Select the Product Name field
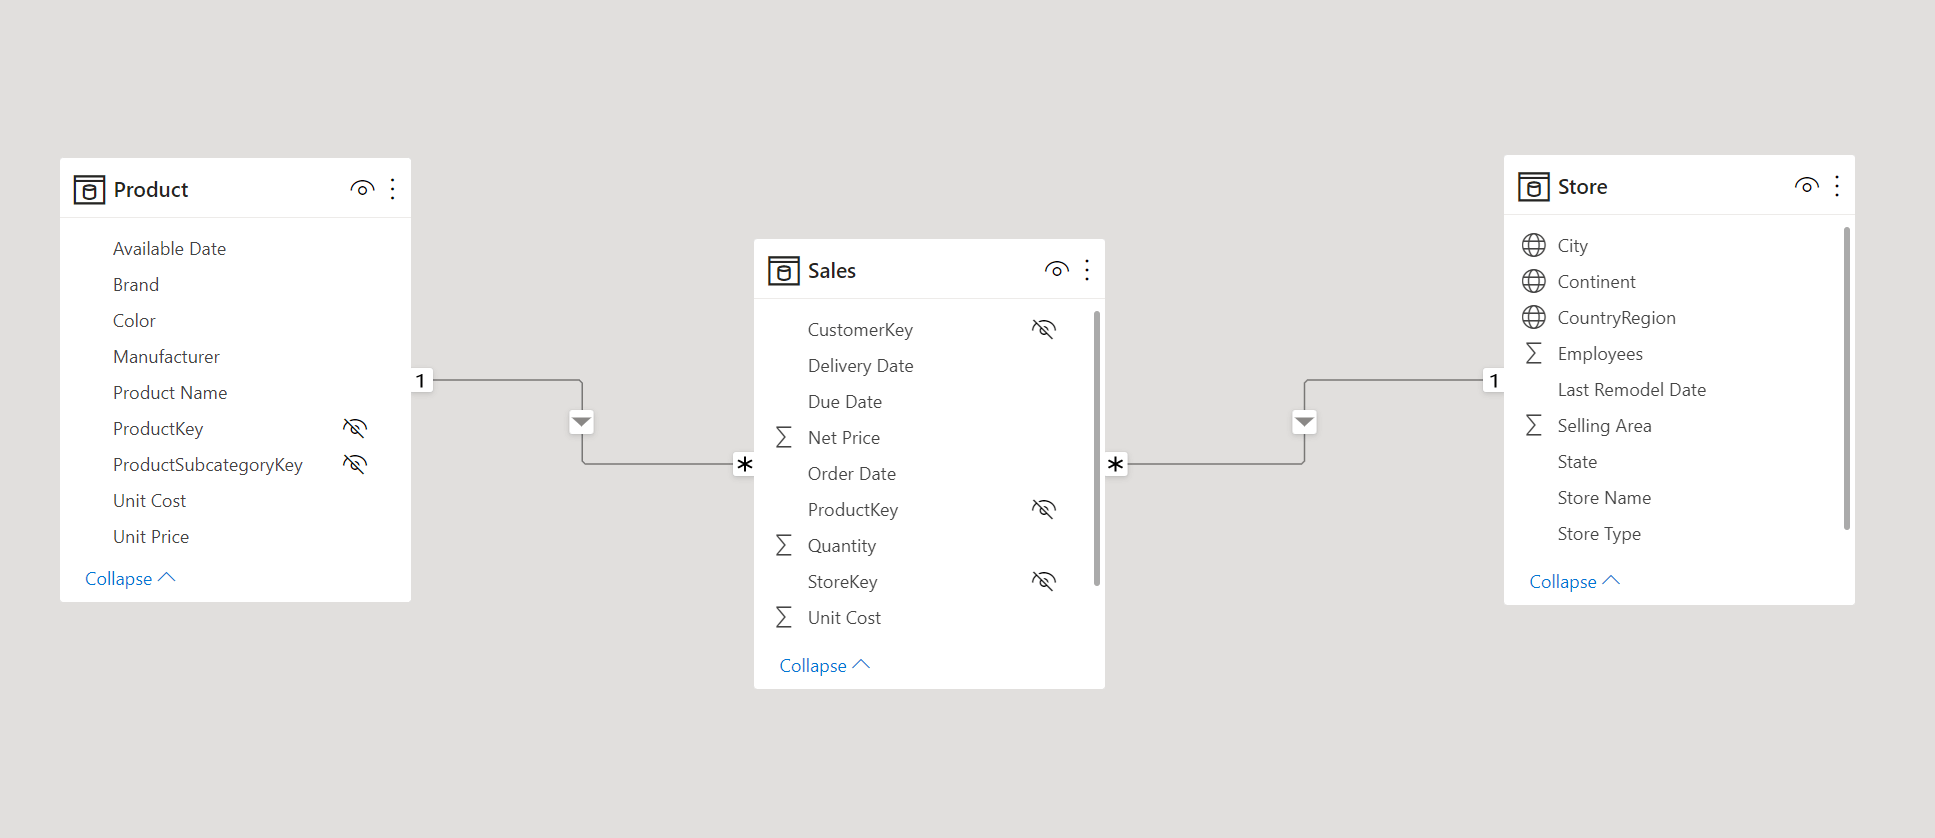The image size is (1935, 838). 170,393
